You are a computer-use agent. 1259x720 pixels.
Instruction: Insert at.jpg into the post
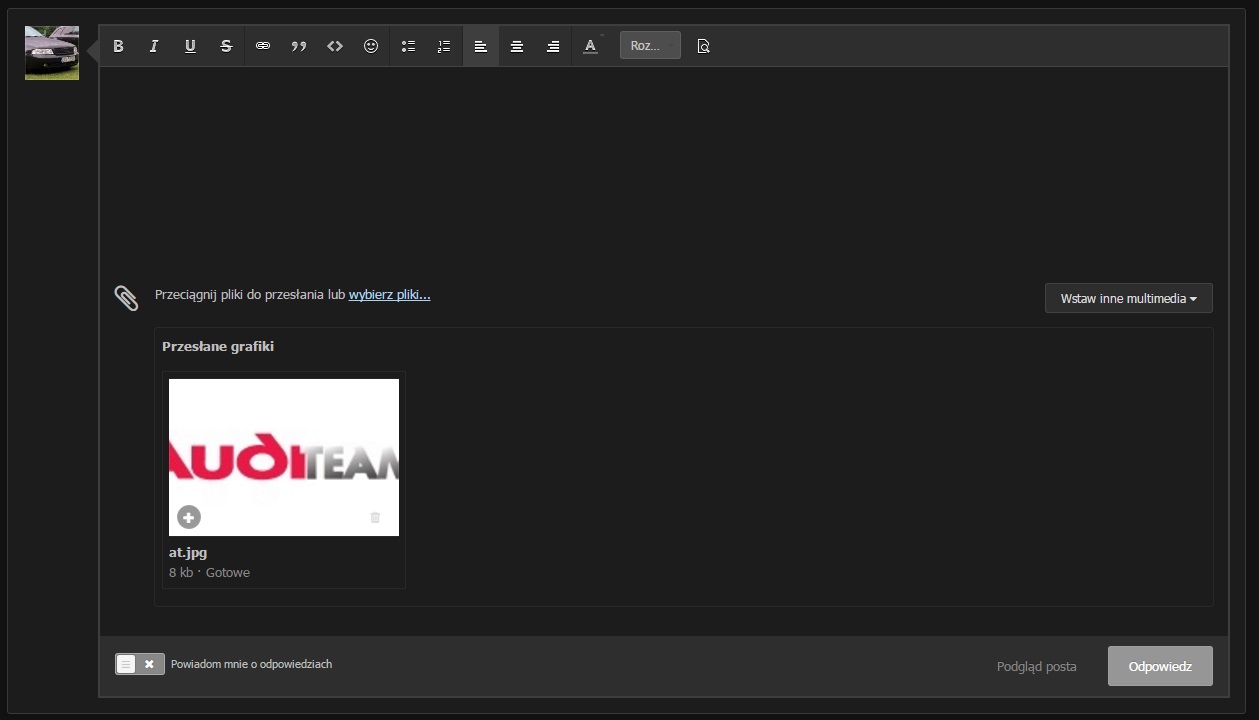pos(189,517)
